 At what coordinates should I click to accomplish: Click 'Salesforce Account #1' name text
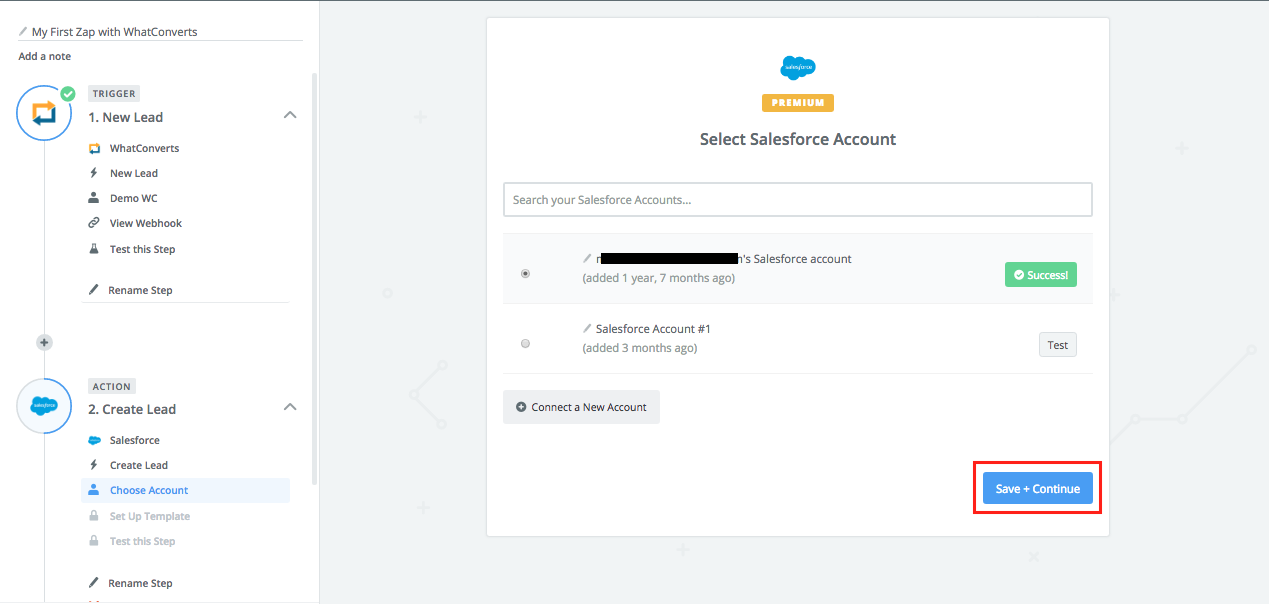tap(654, 328)
